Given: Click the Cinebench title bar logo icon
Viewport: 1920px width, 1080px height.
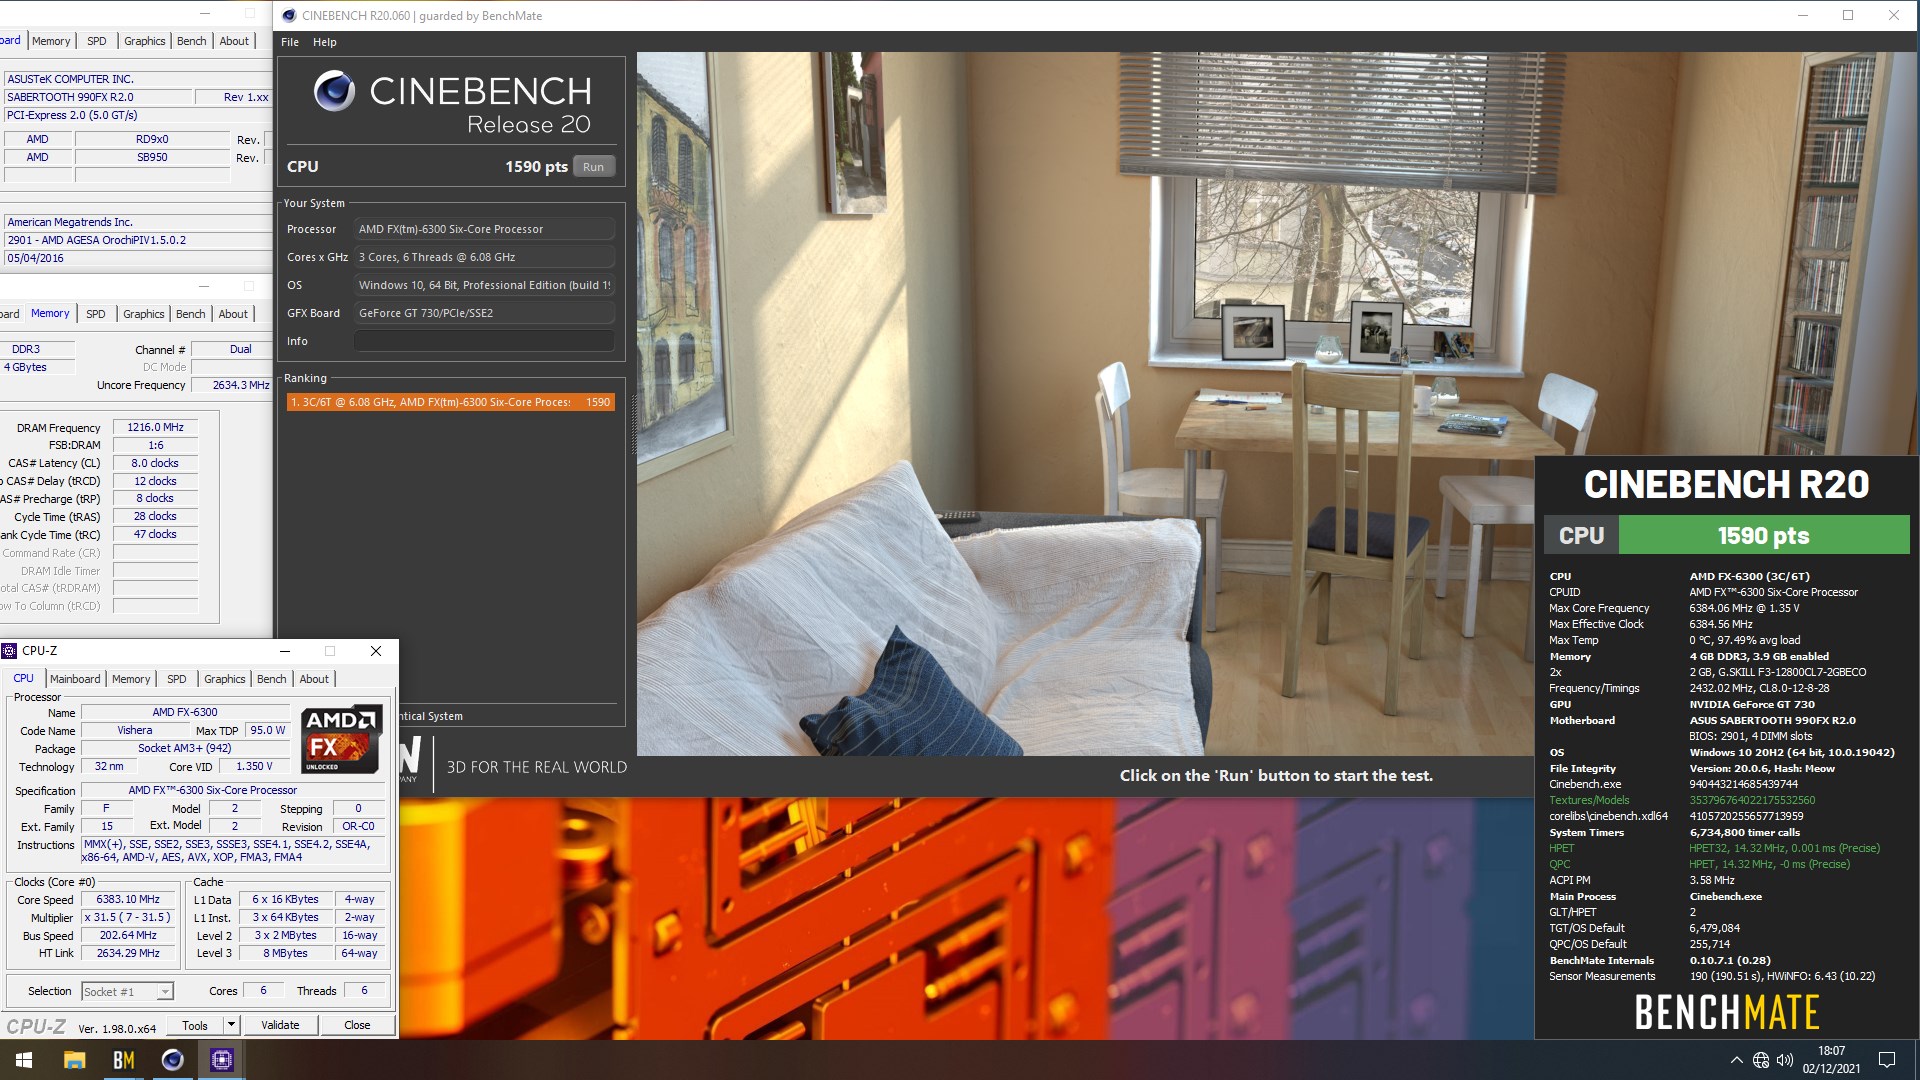Looking at the screenshot, I should coord(289,15).
